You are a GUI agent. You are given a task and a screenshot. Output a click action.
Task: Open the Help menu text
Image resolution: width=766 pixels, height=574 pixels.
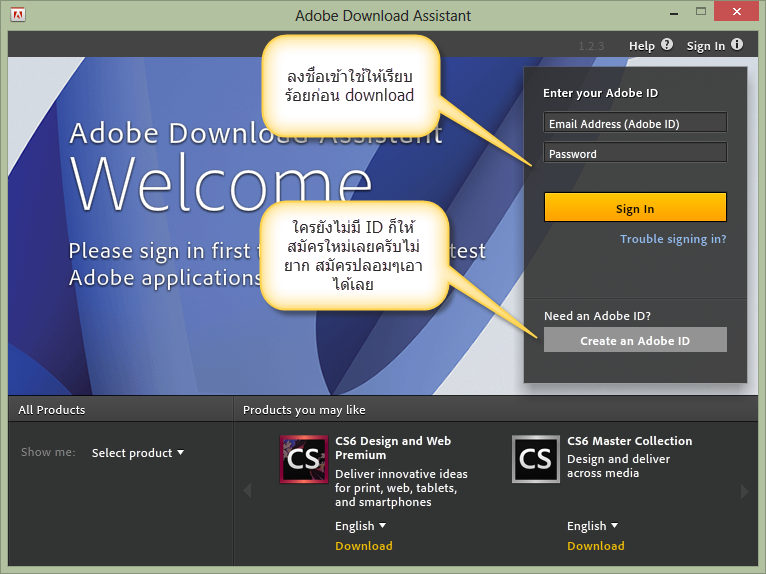(x=641, y=46)
